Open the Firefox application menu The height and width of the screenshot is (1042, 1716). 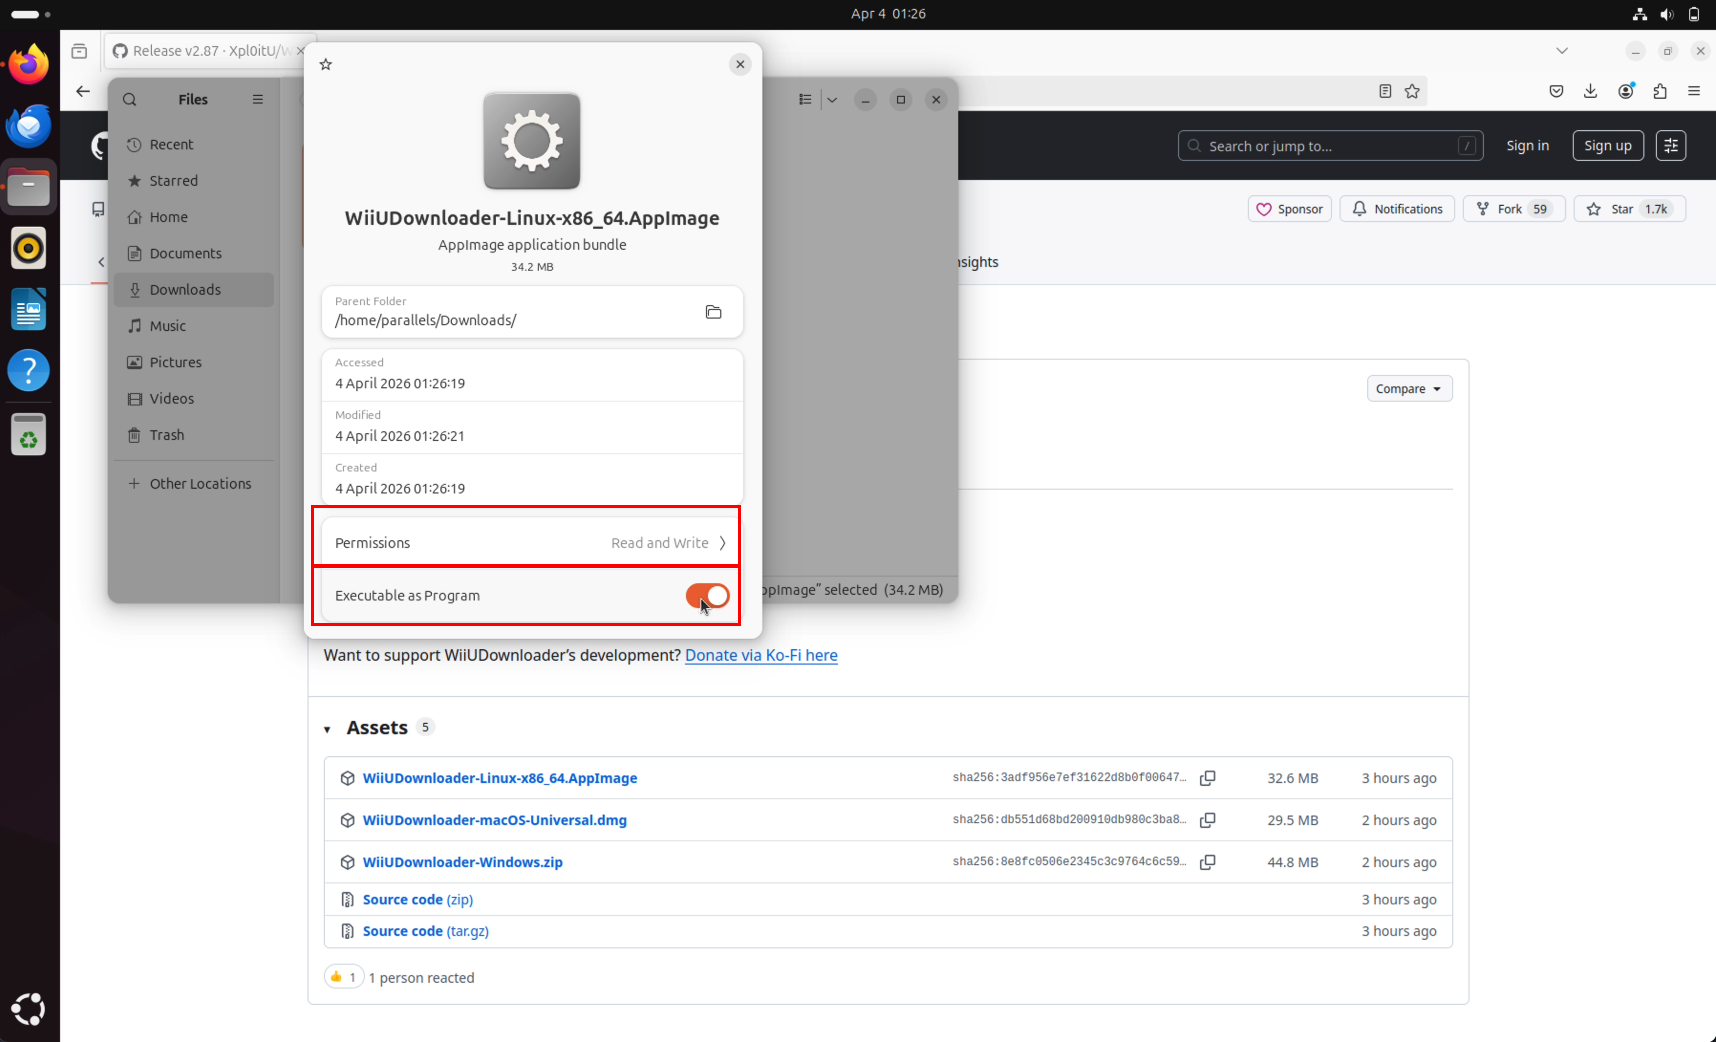[1694, 91]
